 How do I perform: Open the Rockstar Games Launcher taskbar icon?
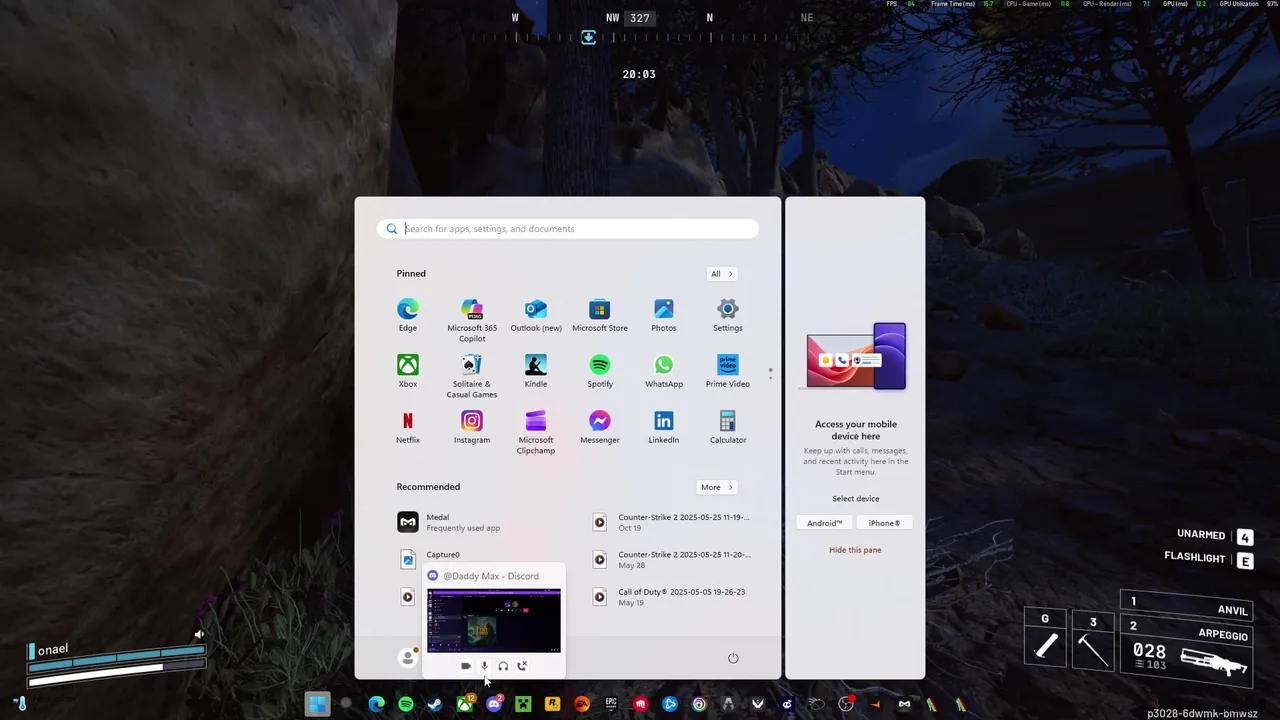click(x=552, y=704)
